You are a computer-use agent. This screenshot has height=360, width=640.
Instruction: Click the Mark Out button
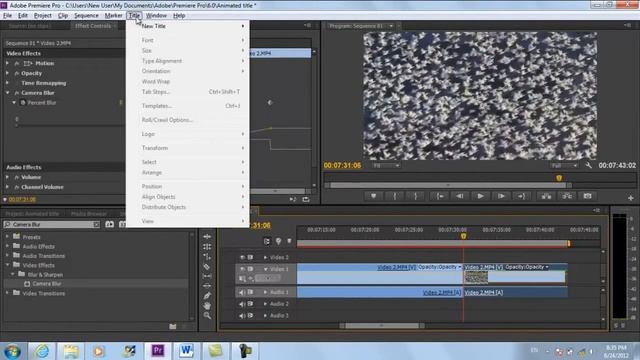[416, 196]
